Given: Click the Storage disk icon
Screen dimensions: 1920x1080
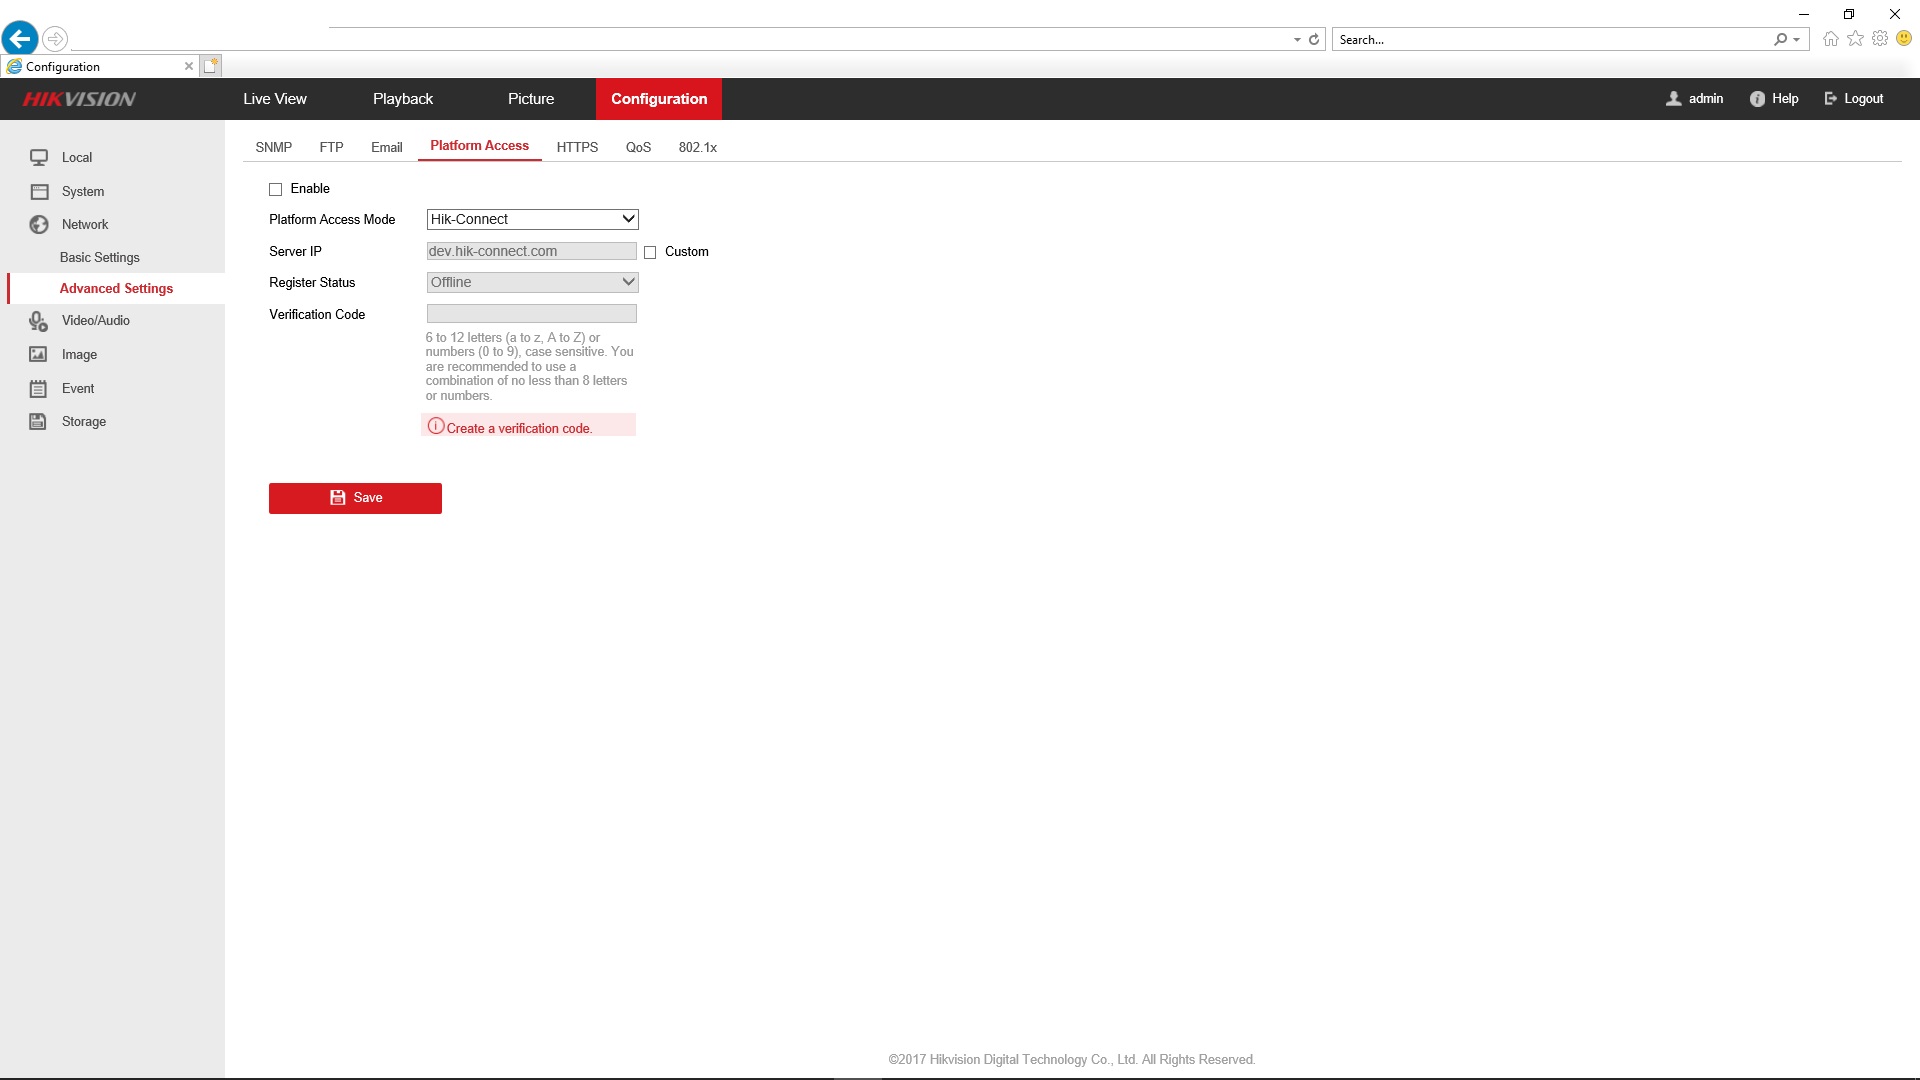Looking at the screenshot, I should [x=38, y=421].
